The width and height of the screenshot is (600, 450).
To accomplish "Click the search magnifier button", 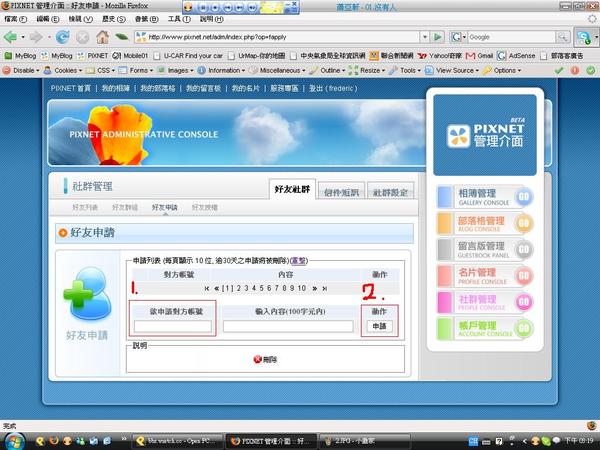I will 562,37.
